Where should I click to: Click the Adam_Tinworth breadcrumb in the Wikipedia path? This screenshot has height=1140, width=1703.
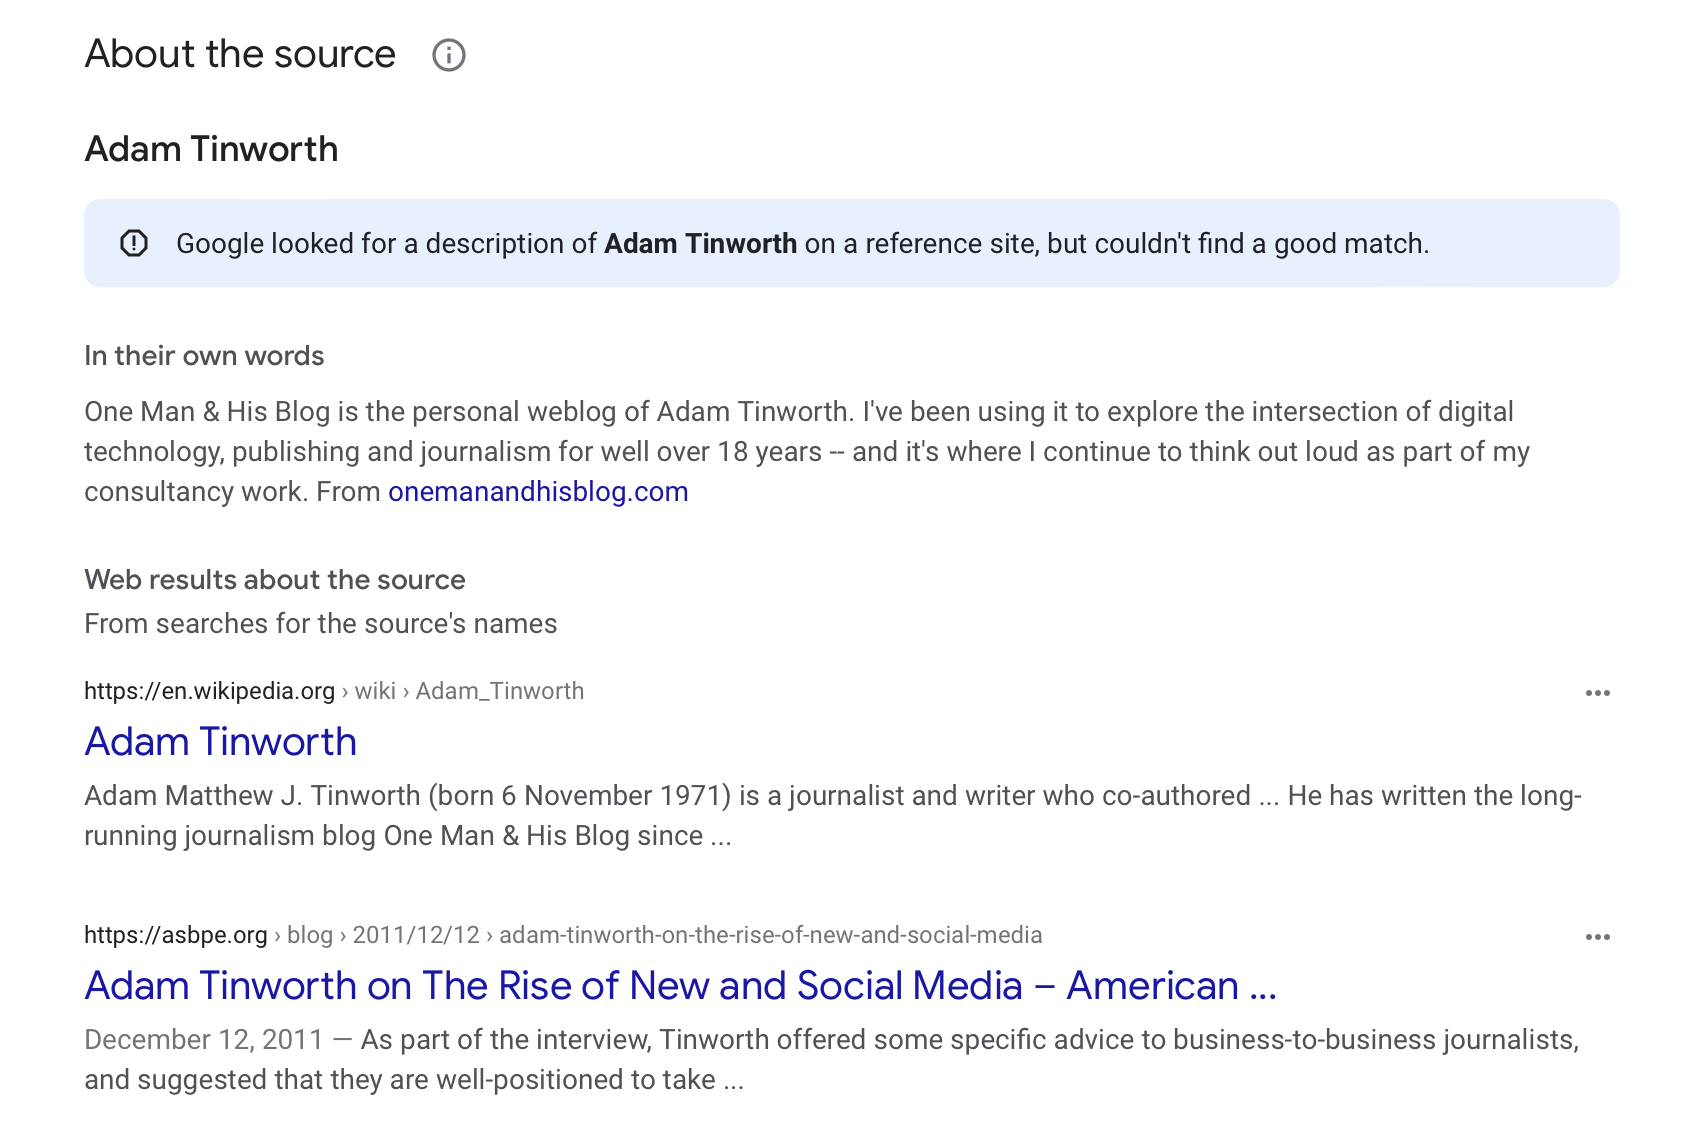(499, 691)
